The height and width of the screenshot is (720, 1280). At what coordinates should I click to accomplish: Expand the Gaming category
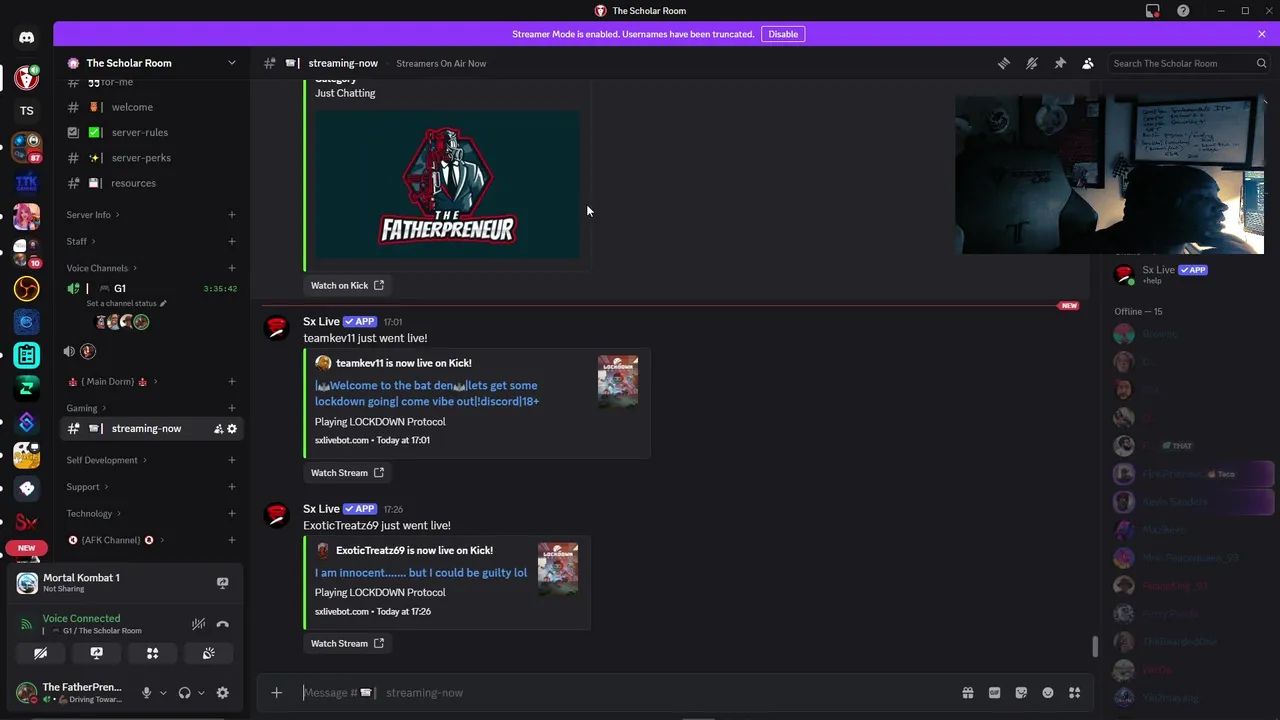point(86,408)
